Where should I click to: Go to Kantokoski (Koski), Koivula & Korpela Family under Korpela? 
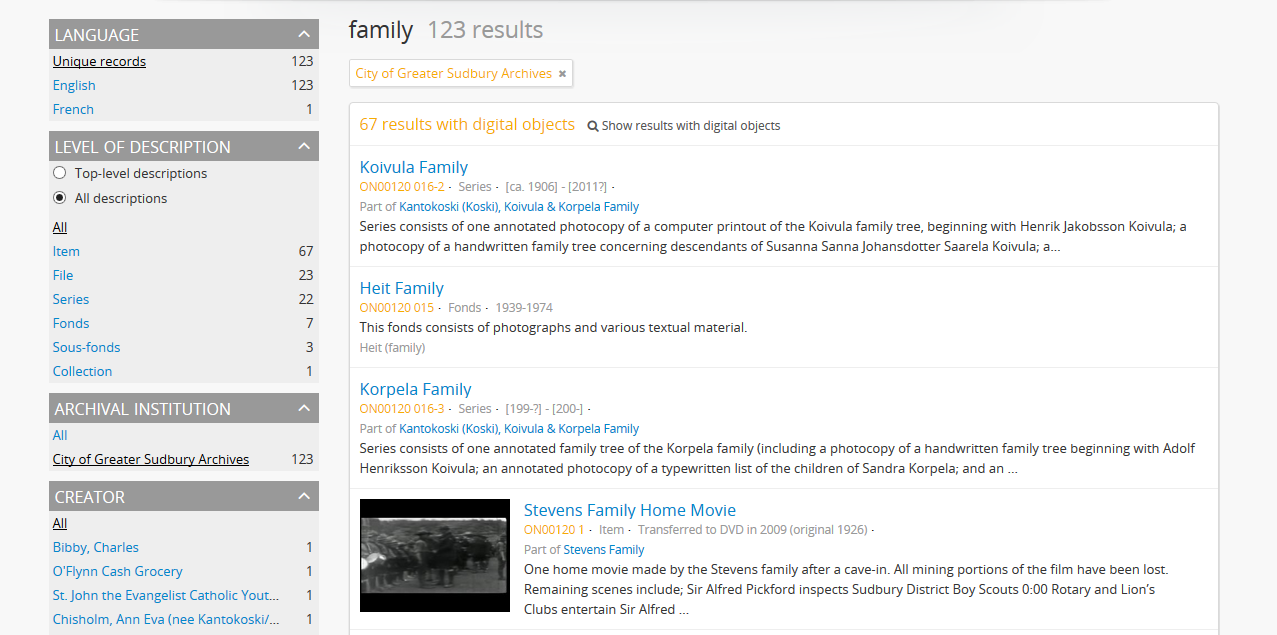click(x=519, y=428)
